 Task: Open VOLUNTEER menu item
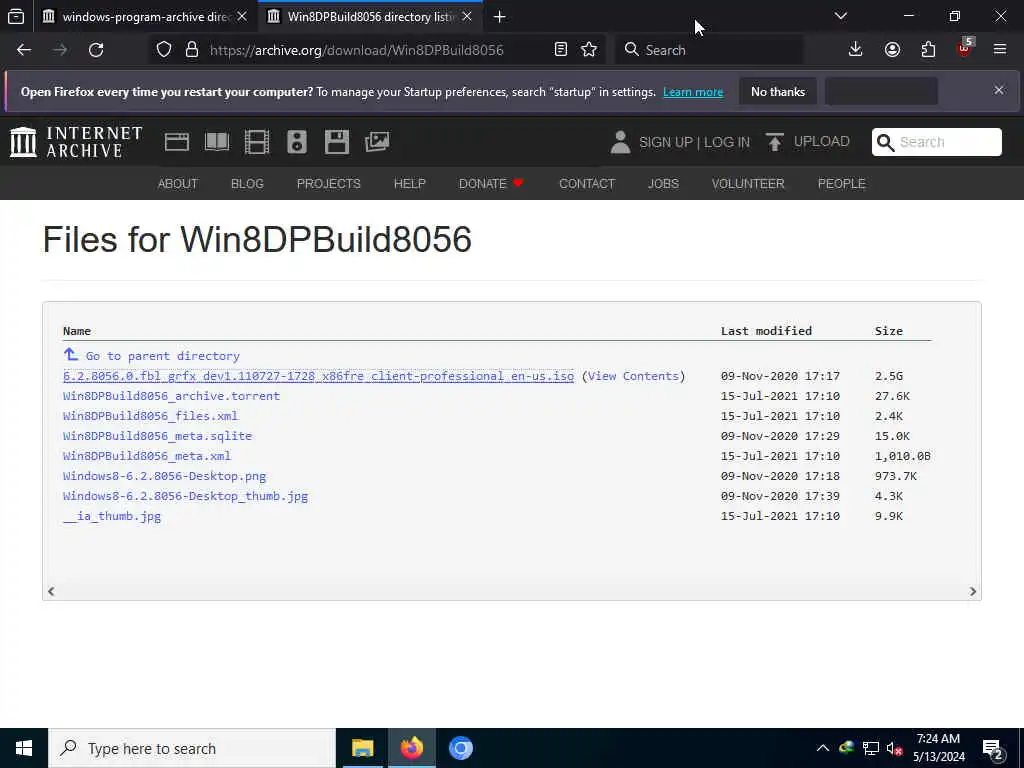[x=748, y=184]
